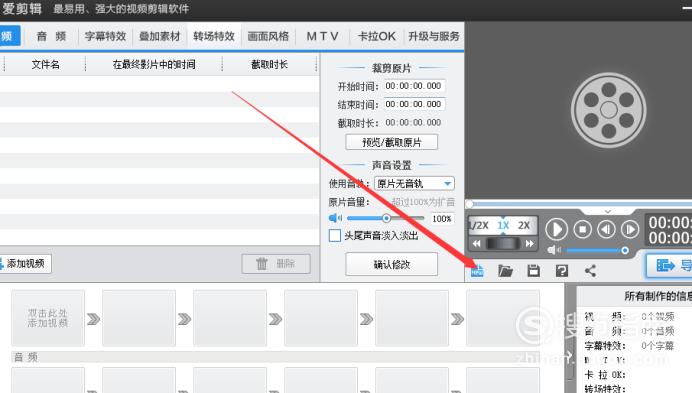Switch to the MTV tab
This screenshot has height=393, width=692.
pos(323,36)
